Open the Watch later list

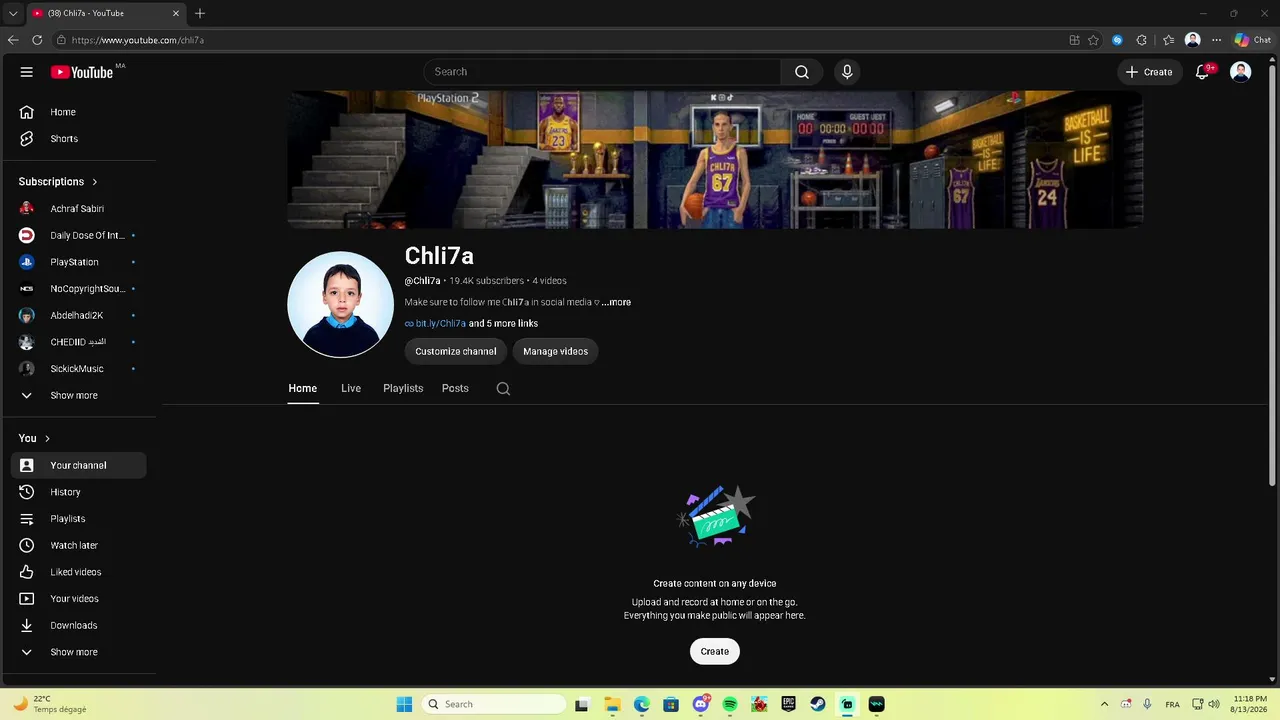pos(78,545)
